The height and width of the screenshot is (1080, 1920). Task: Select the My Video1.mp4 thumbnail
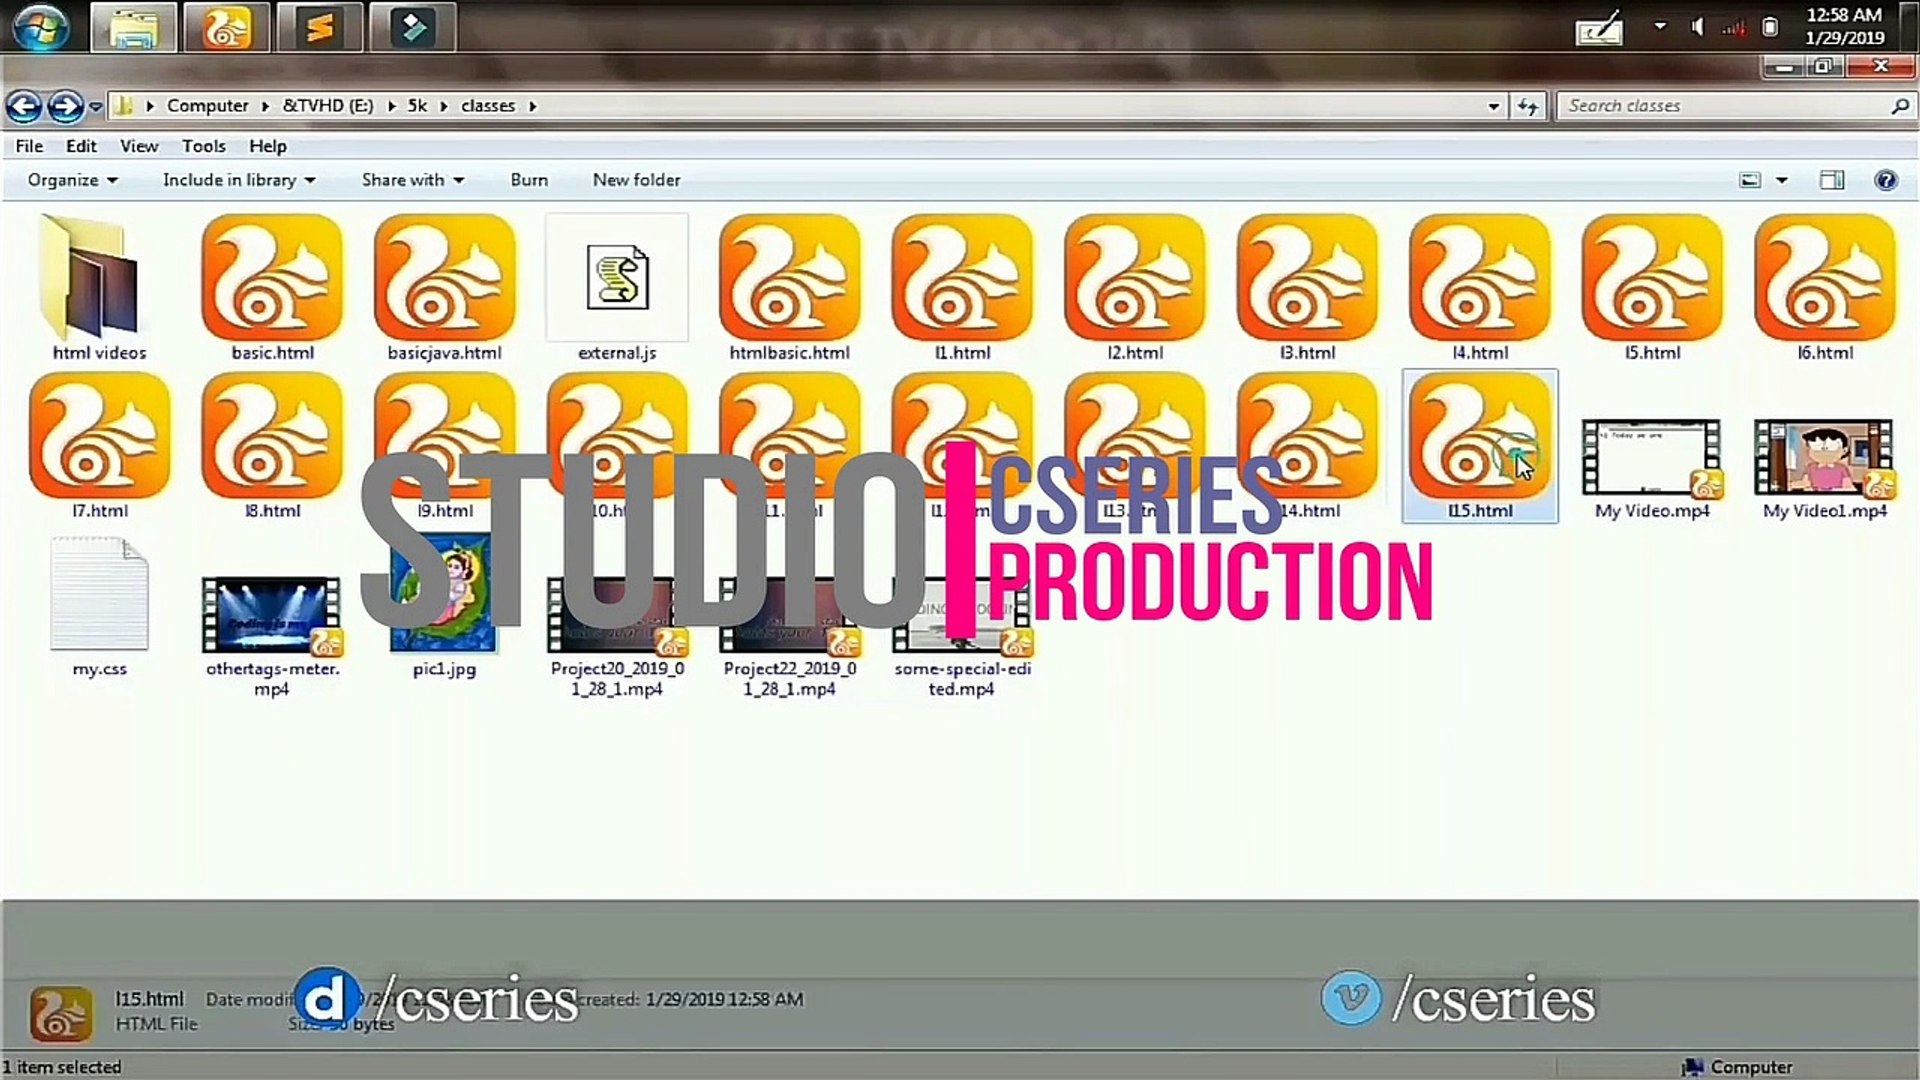(1825, 457)
